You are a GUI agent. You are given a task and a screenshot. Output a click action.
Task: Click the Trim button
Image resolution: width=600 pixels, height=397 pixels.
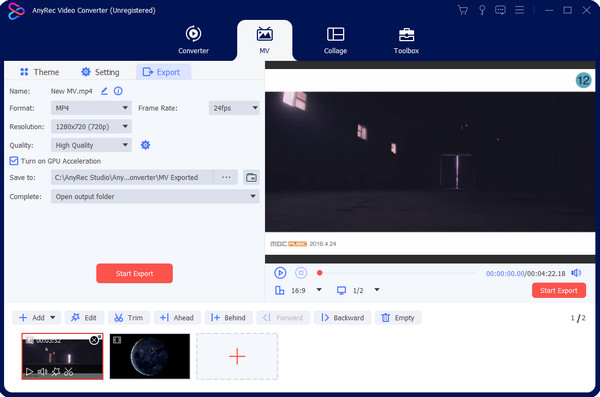(x=129, y=318)
